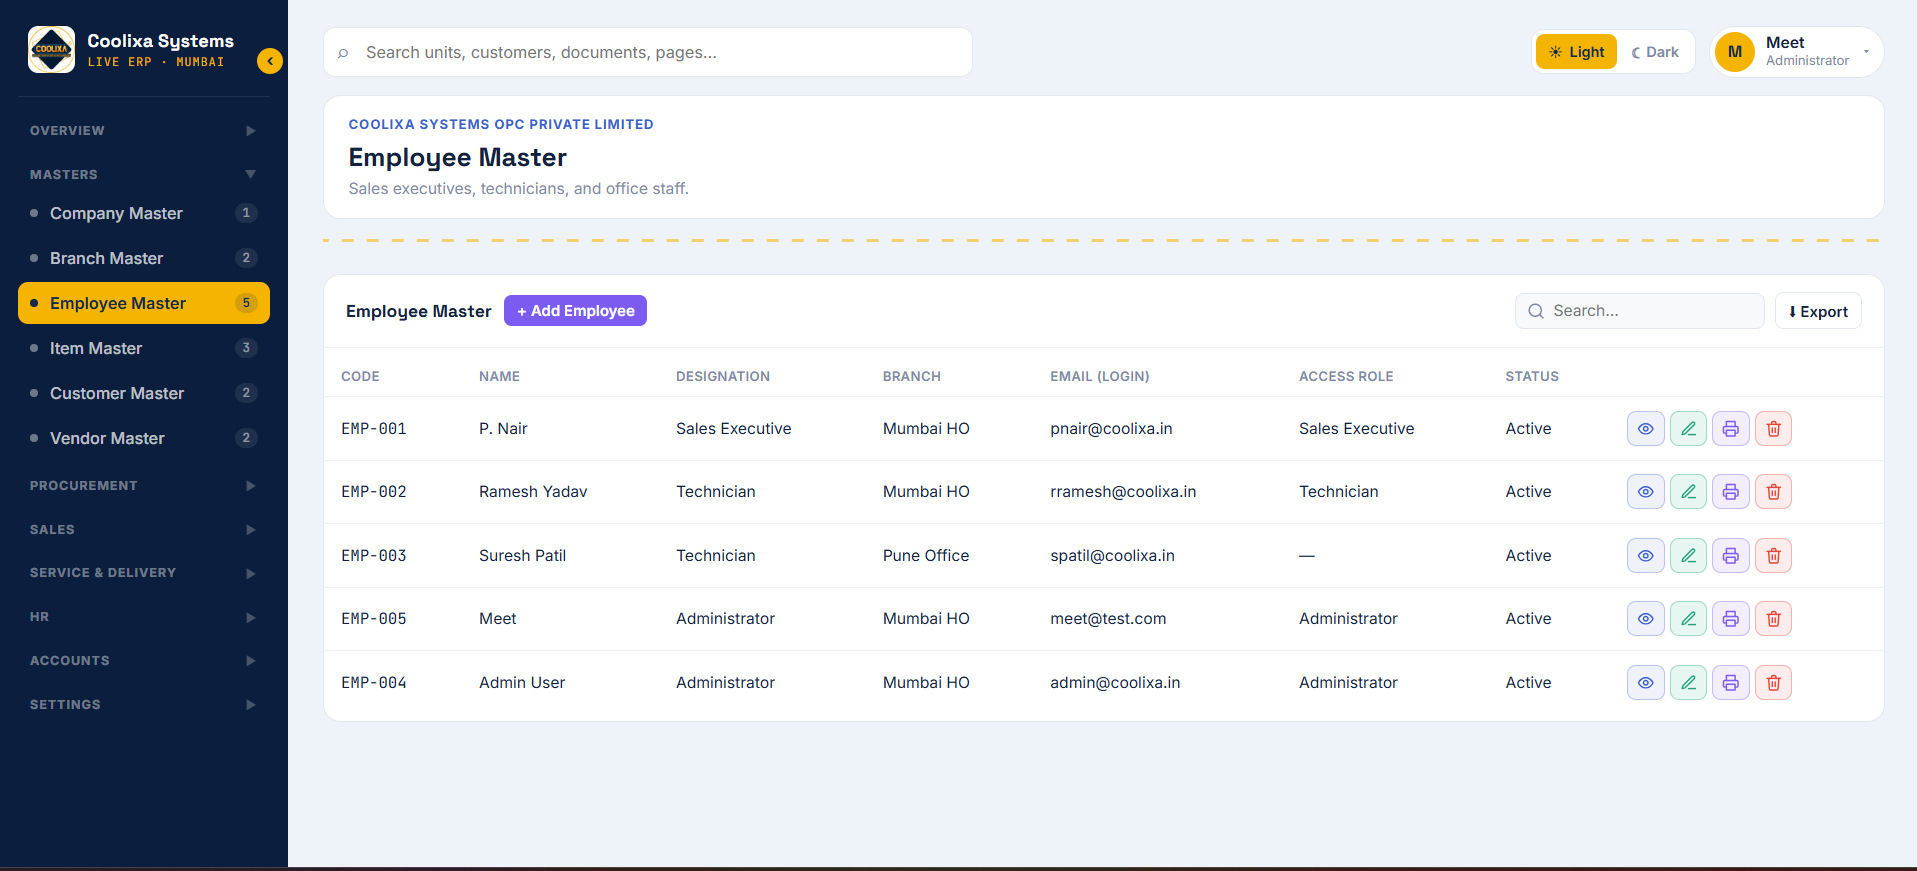
Task: Collapse the sidebar with the yellow arrow
Action: tap(269, 61)
